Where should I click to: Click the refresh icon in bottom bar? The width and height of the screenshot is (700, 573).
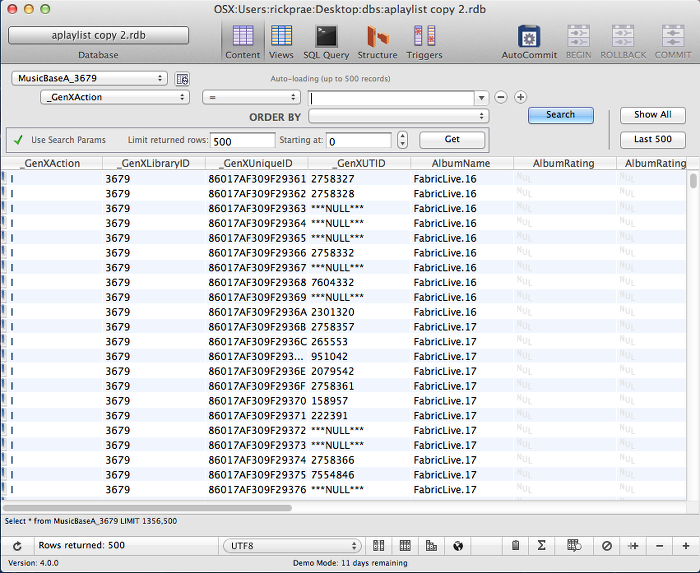[17, 546]
